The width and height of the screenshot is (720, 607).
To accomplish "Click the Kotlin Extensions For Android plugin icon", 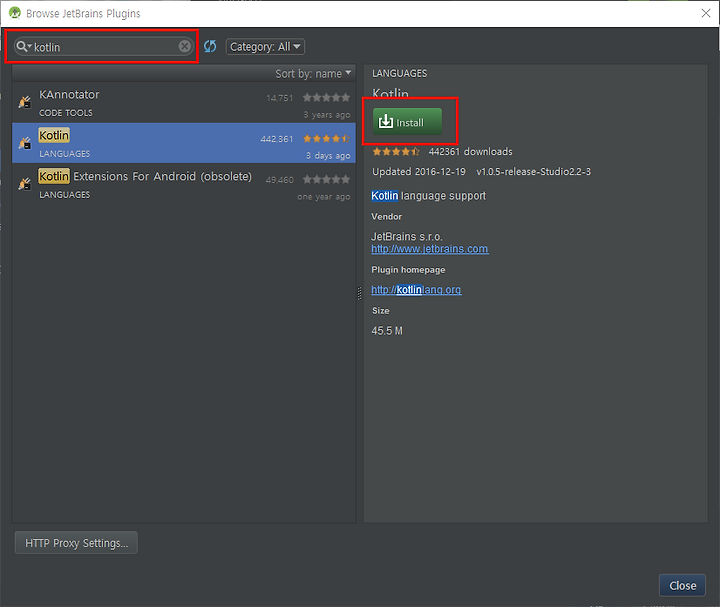I will click(25, 184).
